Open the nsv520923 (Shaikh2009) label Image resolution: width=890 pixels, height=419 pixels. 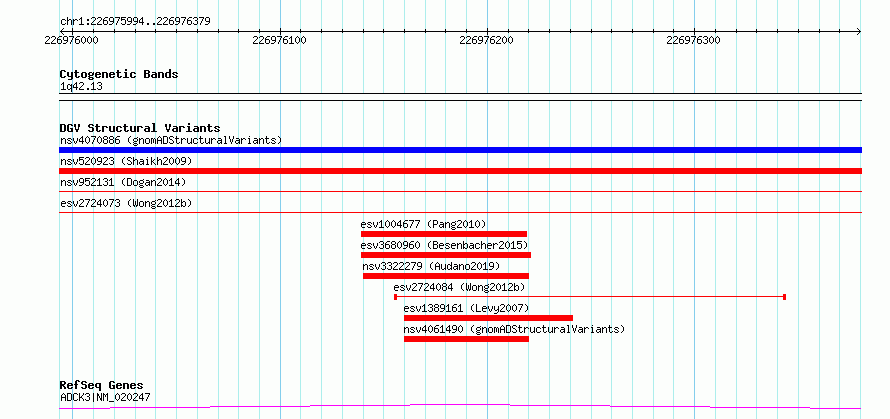(x=126, y=161)
